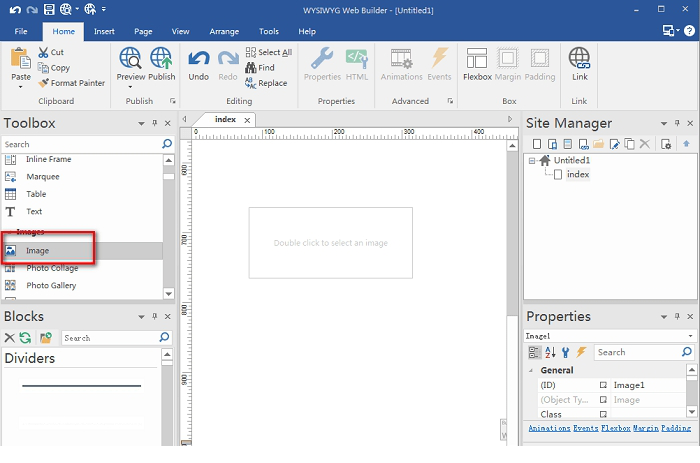The width and height of the screenshot is (700, 463).
Task: Activate the Format Painter tool
Action: coord(72,83)
